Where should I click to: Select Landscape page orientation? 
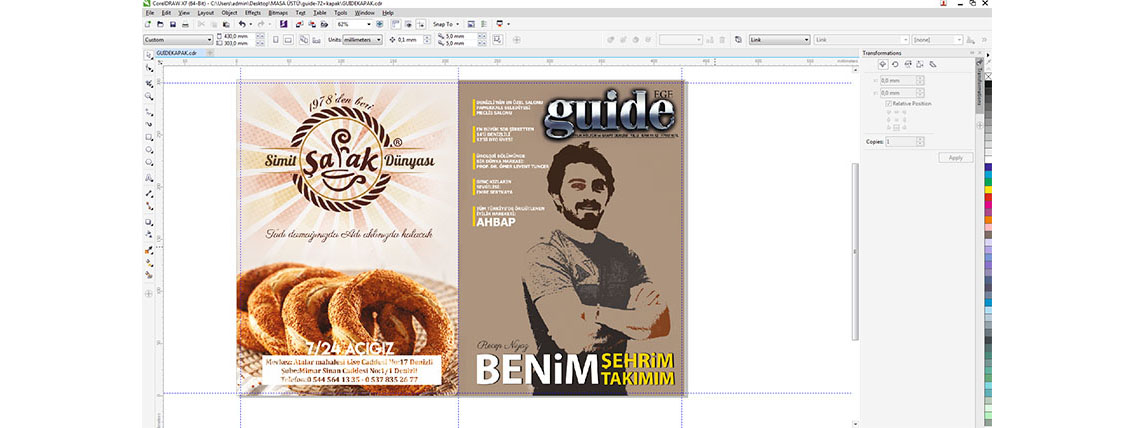click(288, 40)
